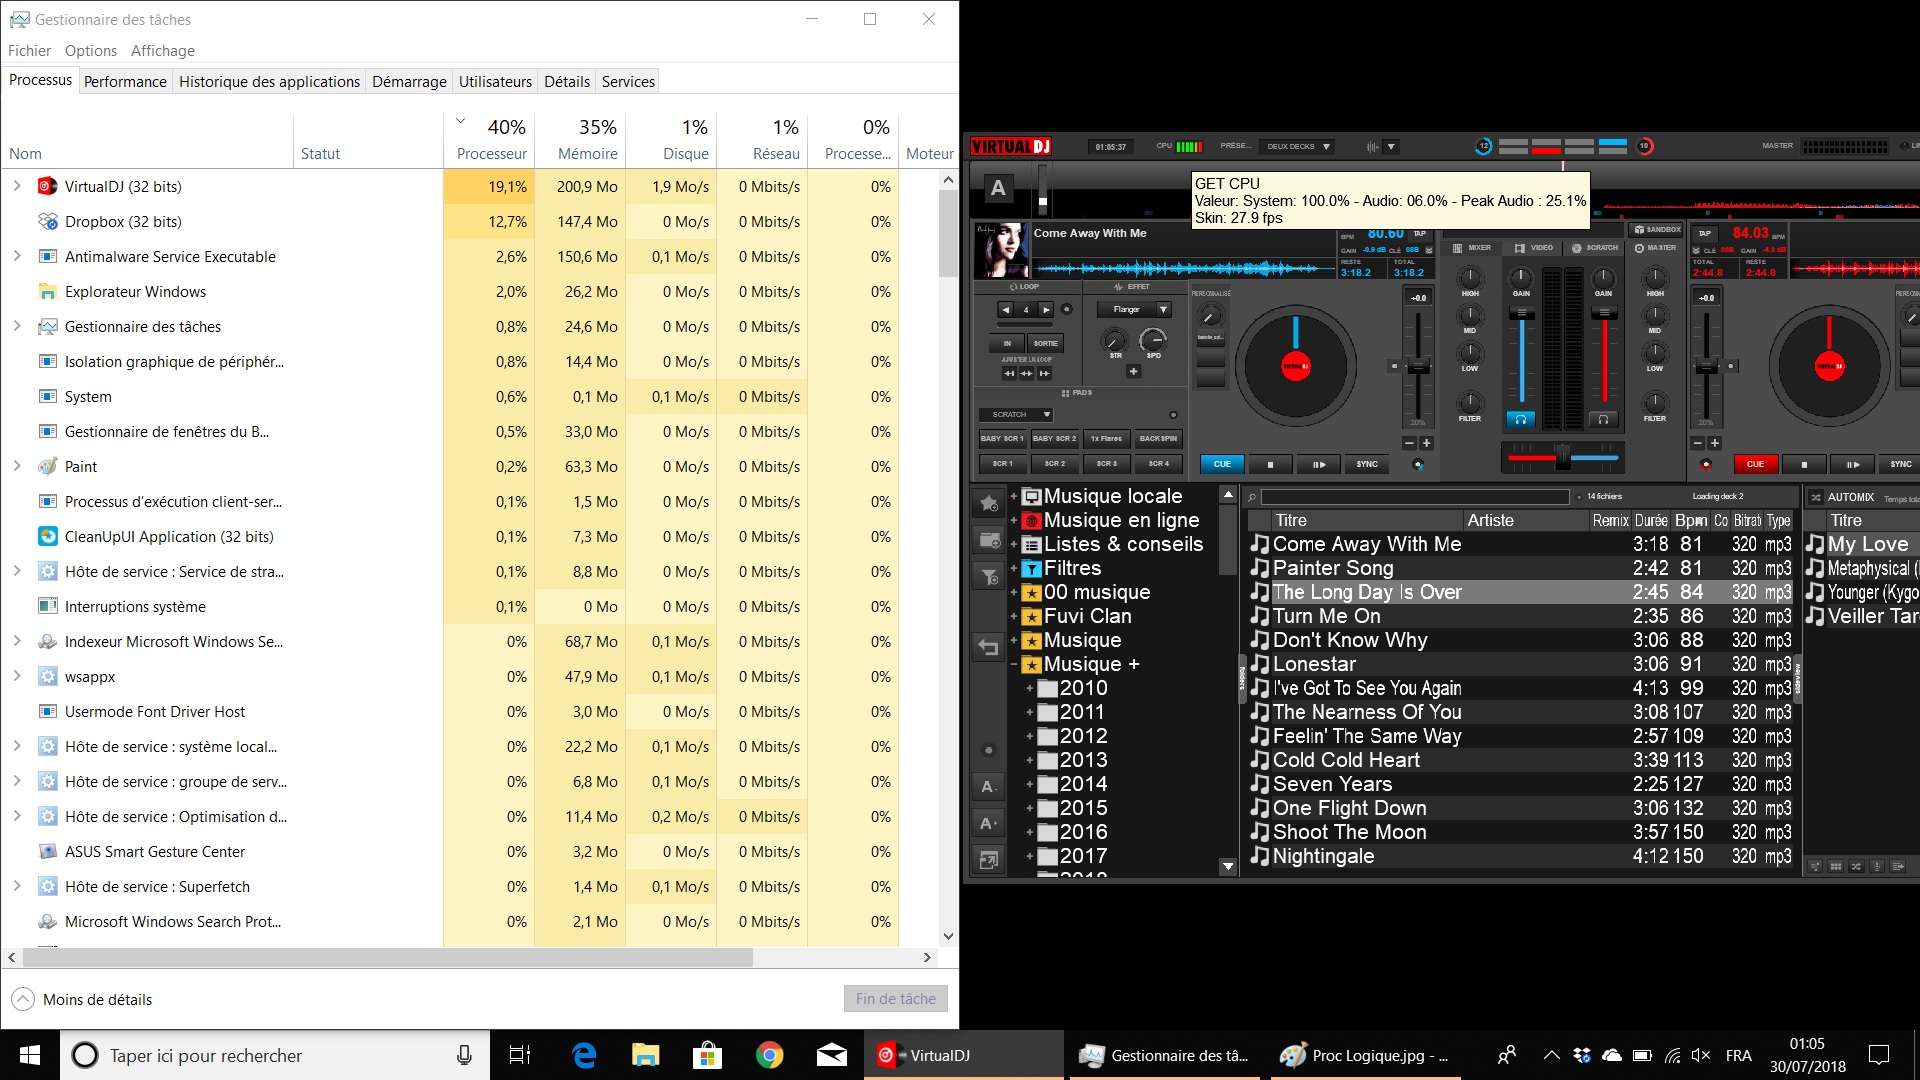
Task: Expand VirtualDJ (32 bits) process row
Action: (x=17, y=186)
